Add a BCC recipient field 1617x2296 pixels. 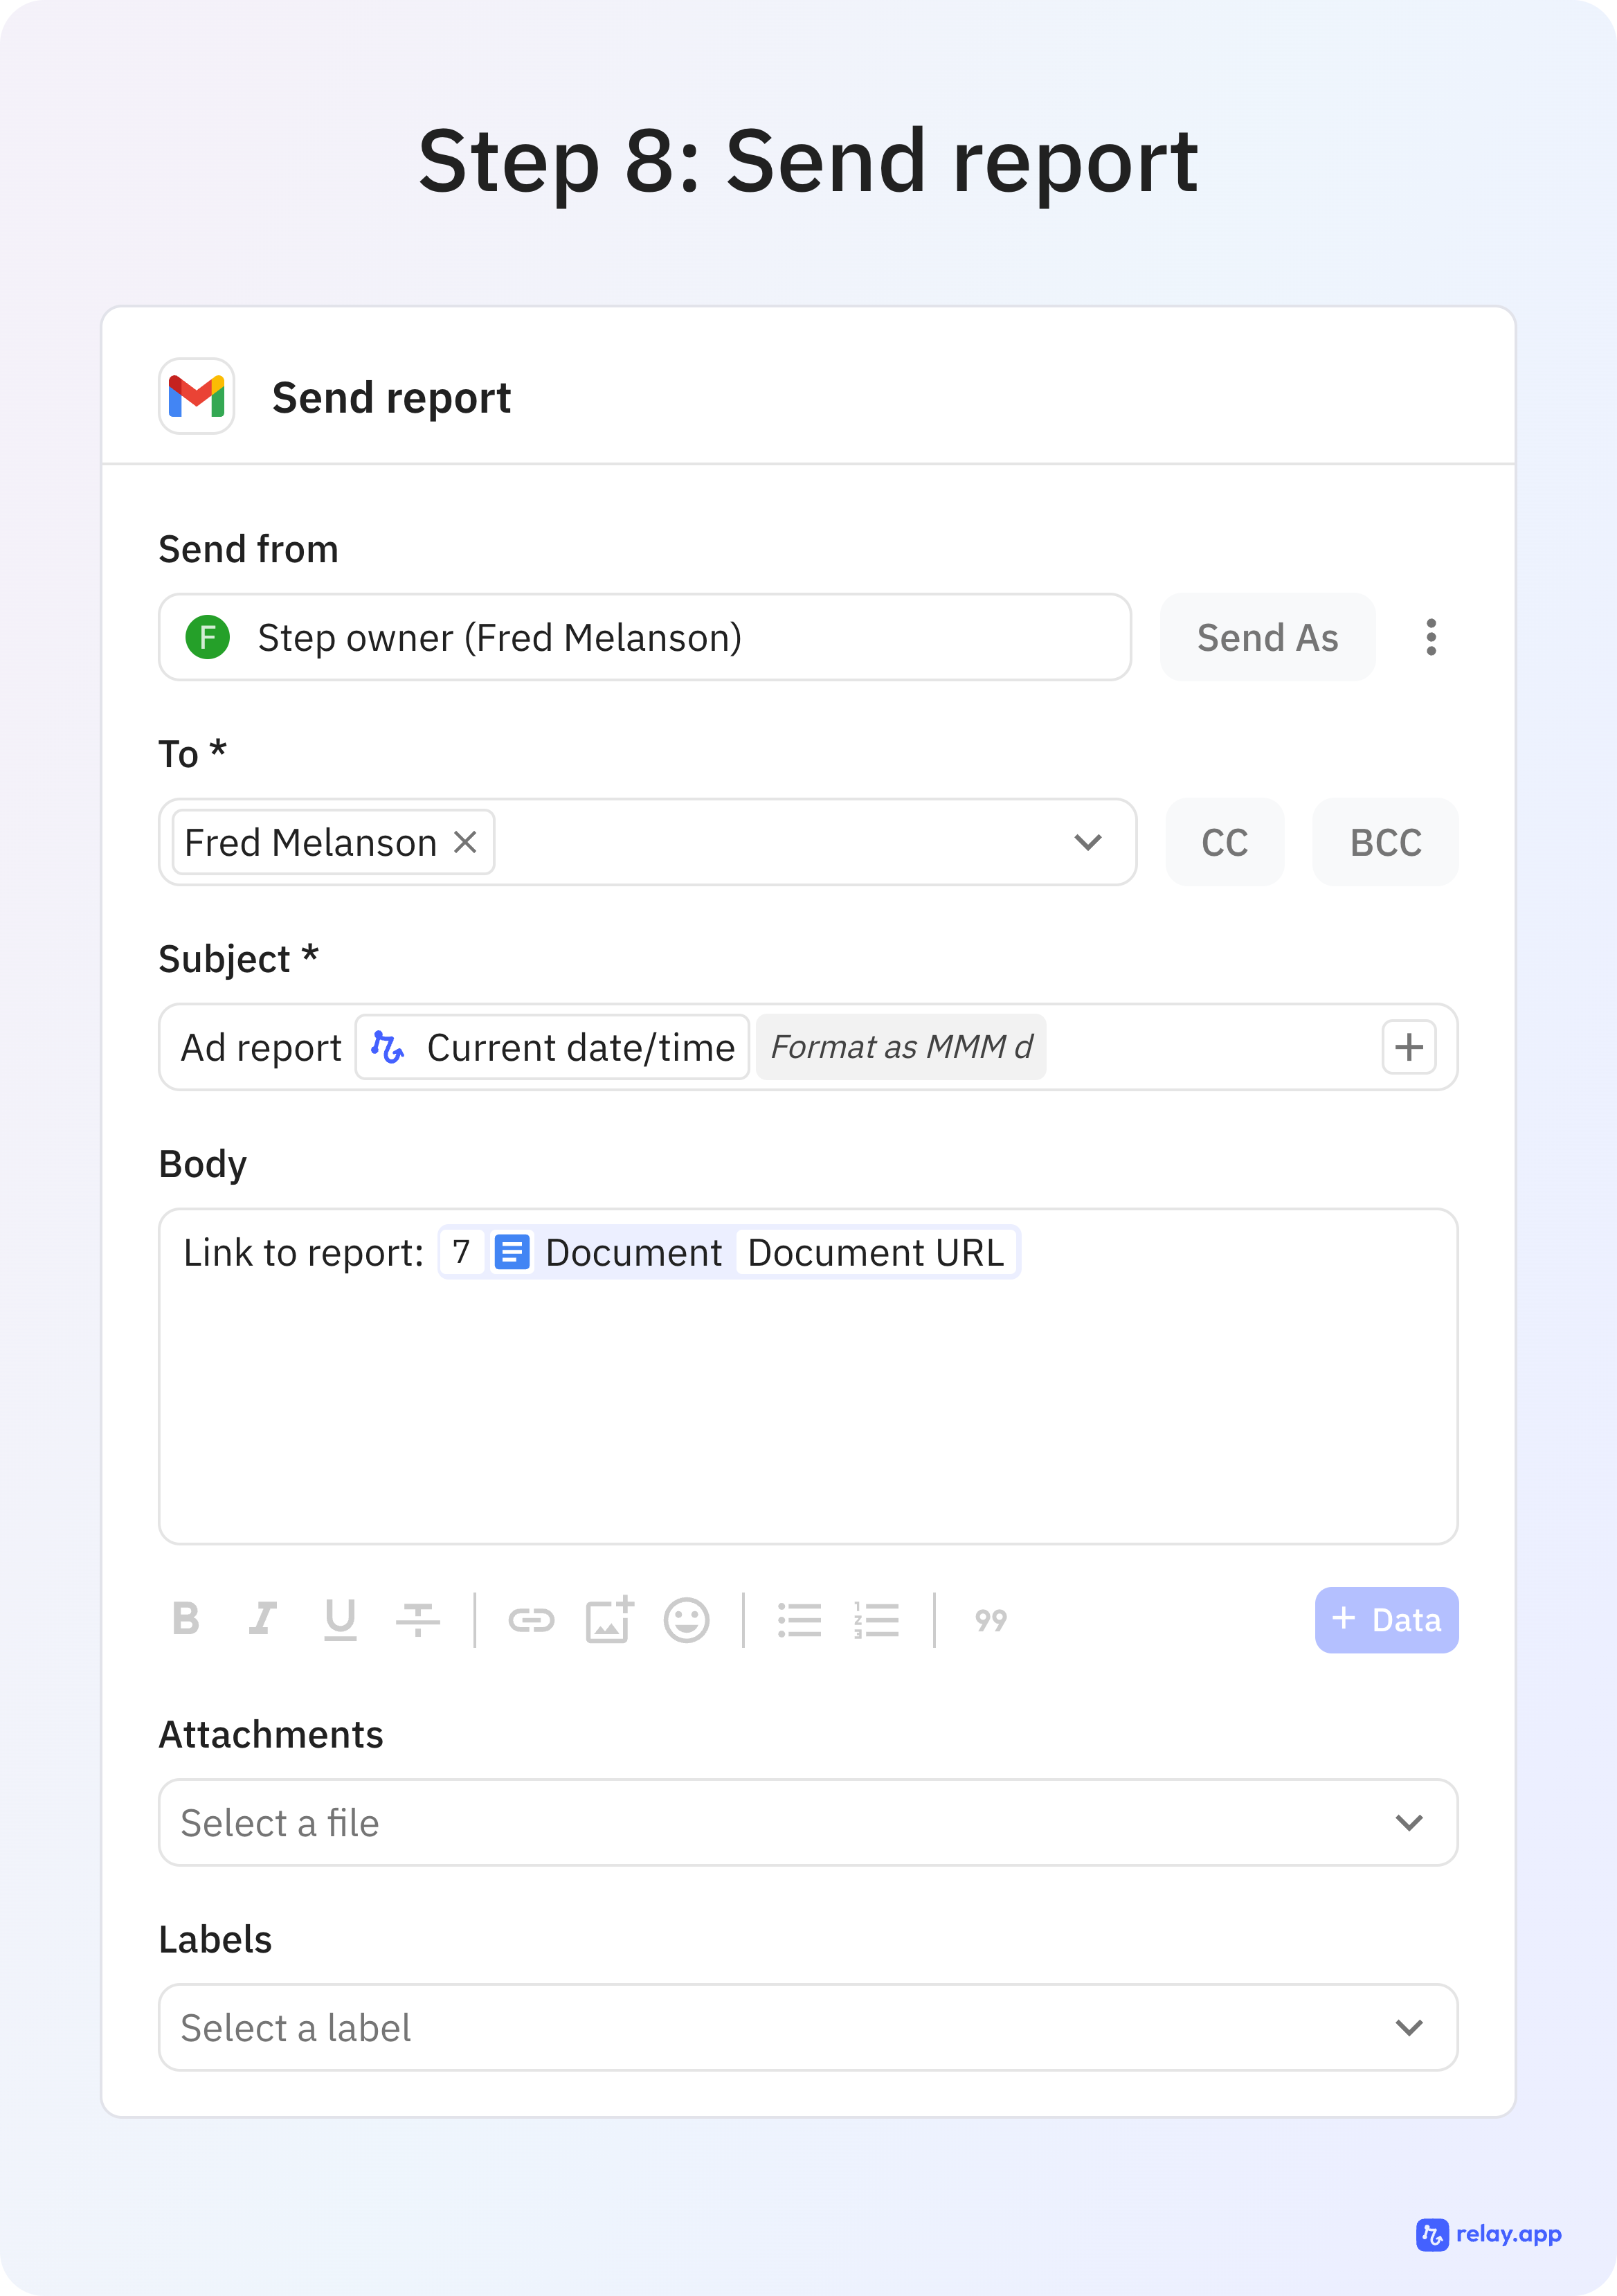coord(1385,842)
